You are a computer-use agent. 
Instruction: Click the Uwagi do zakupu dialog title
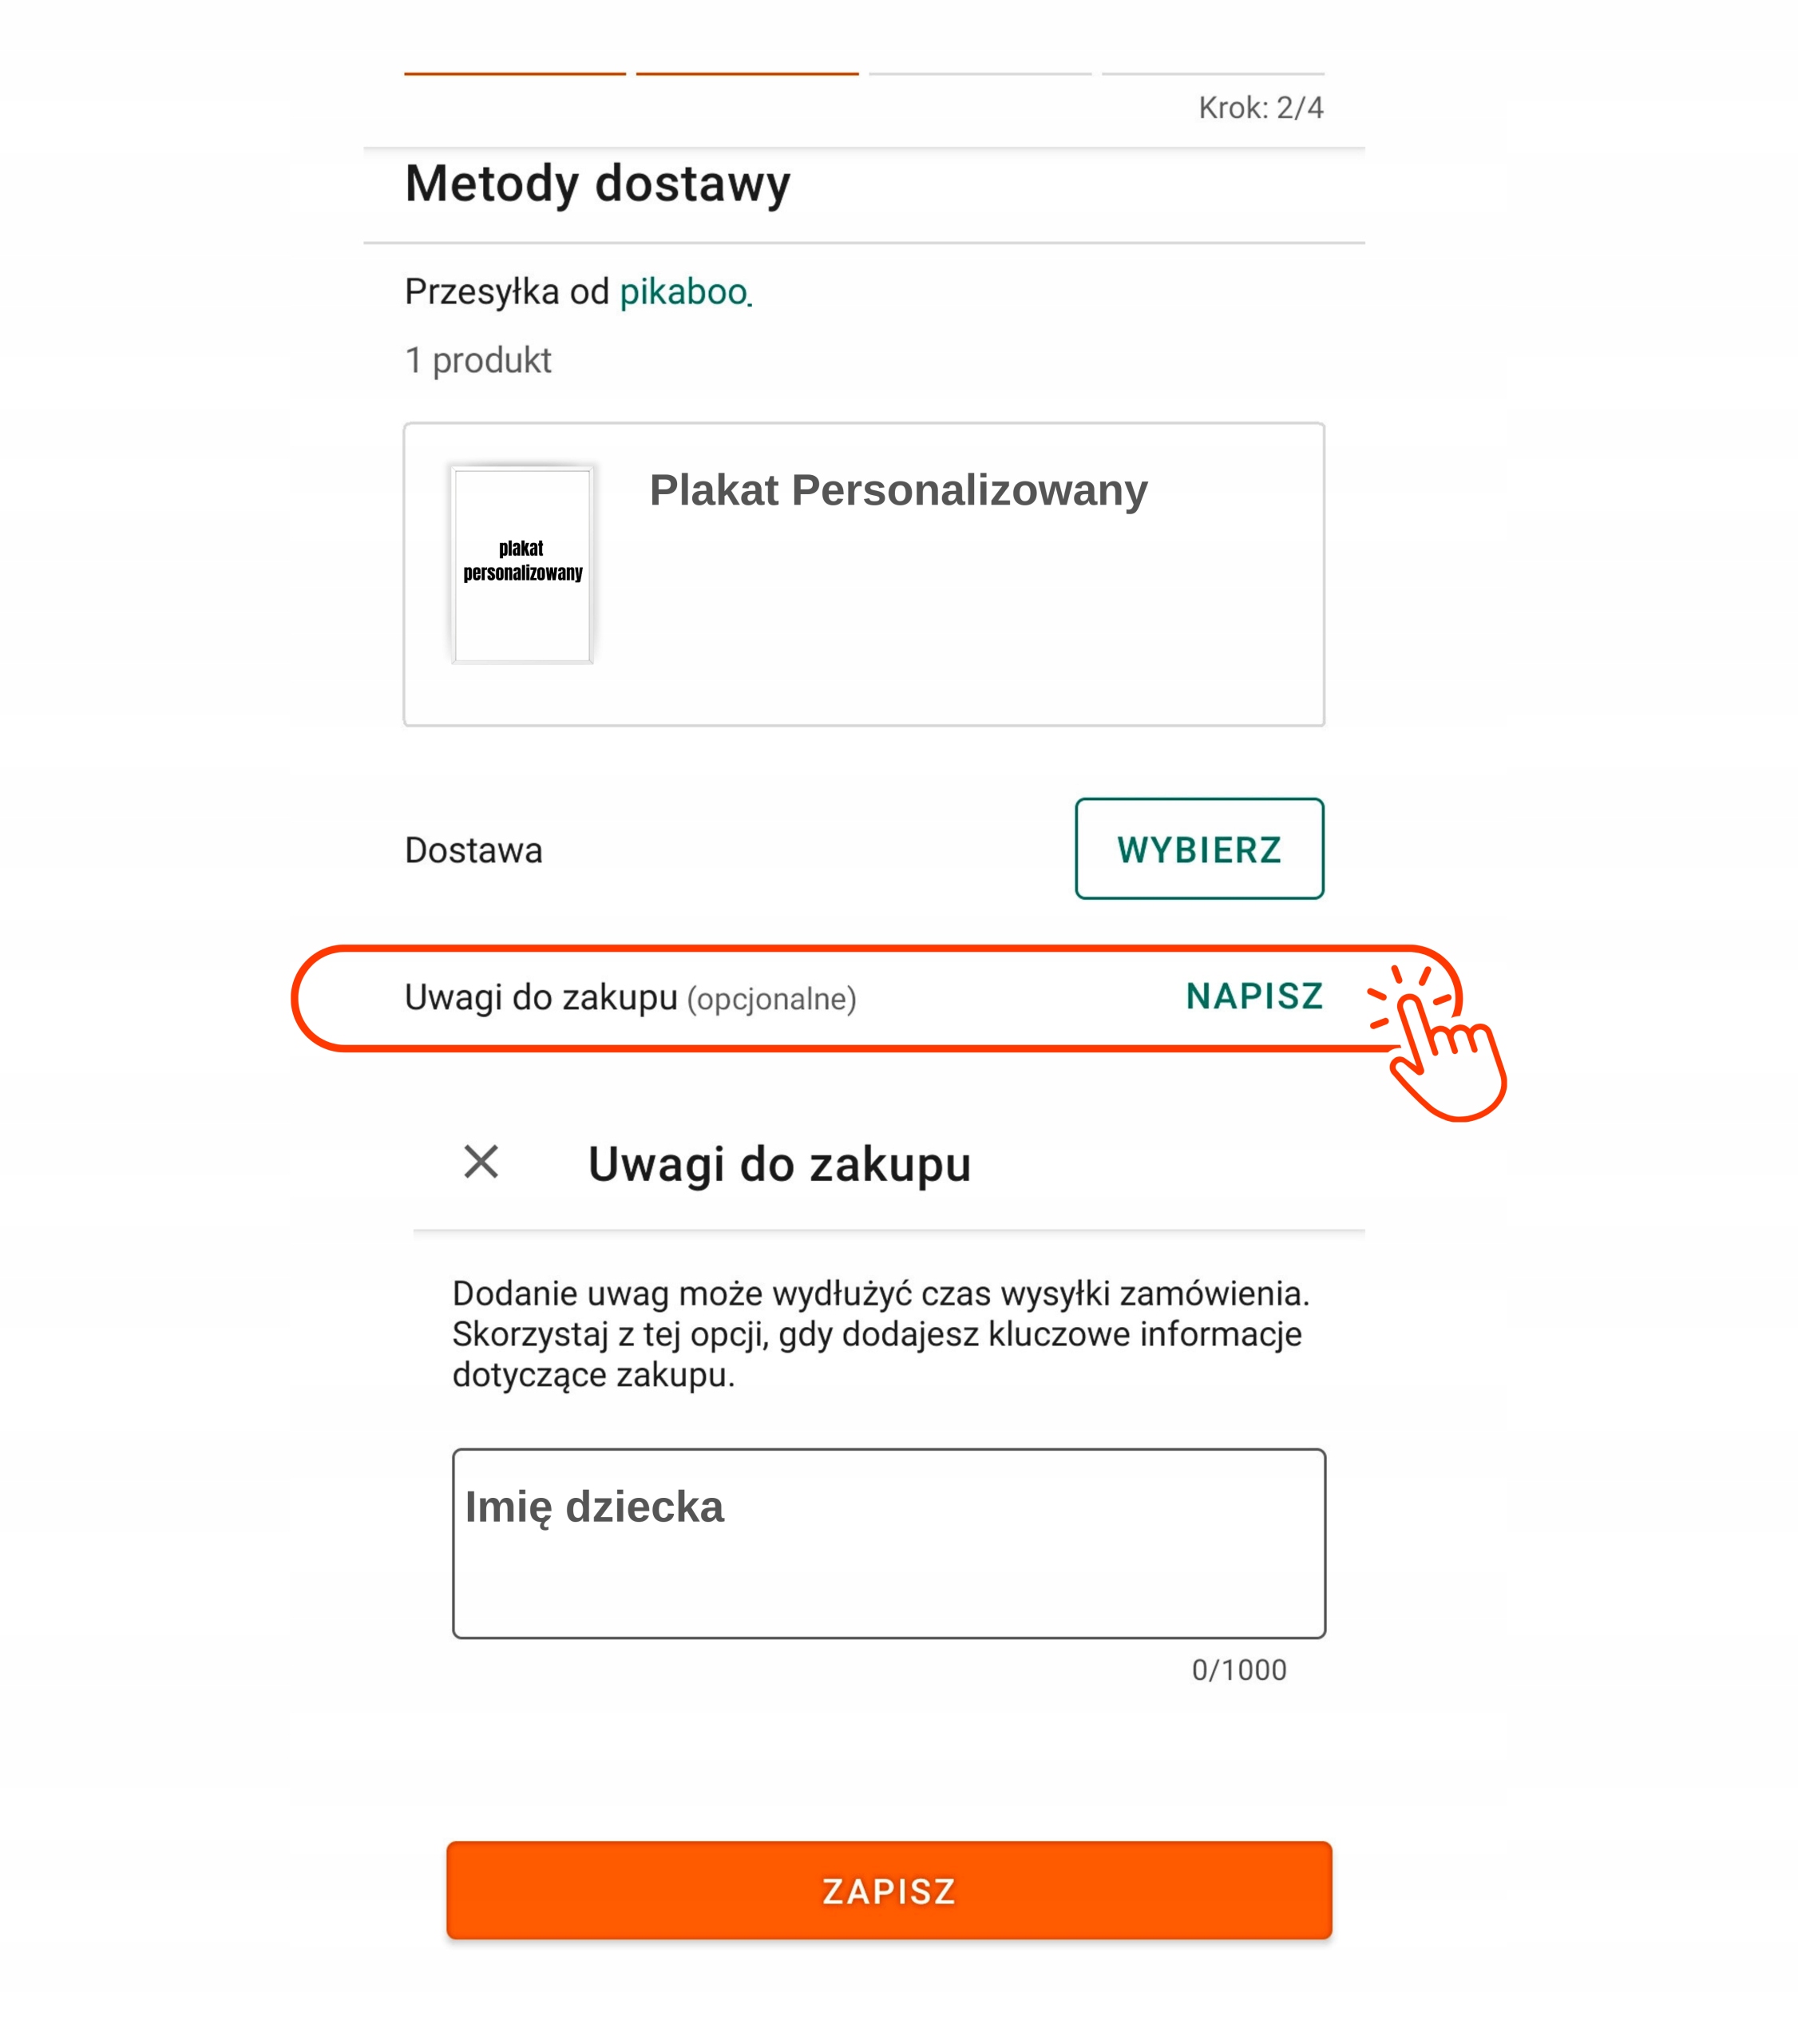(x=779, y=1164)
